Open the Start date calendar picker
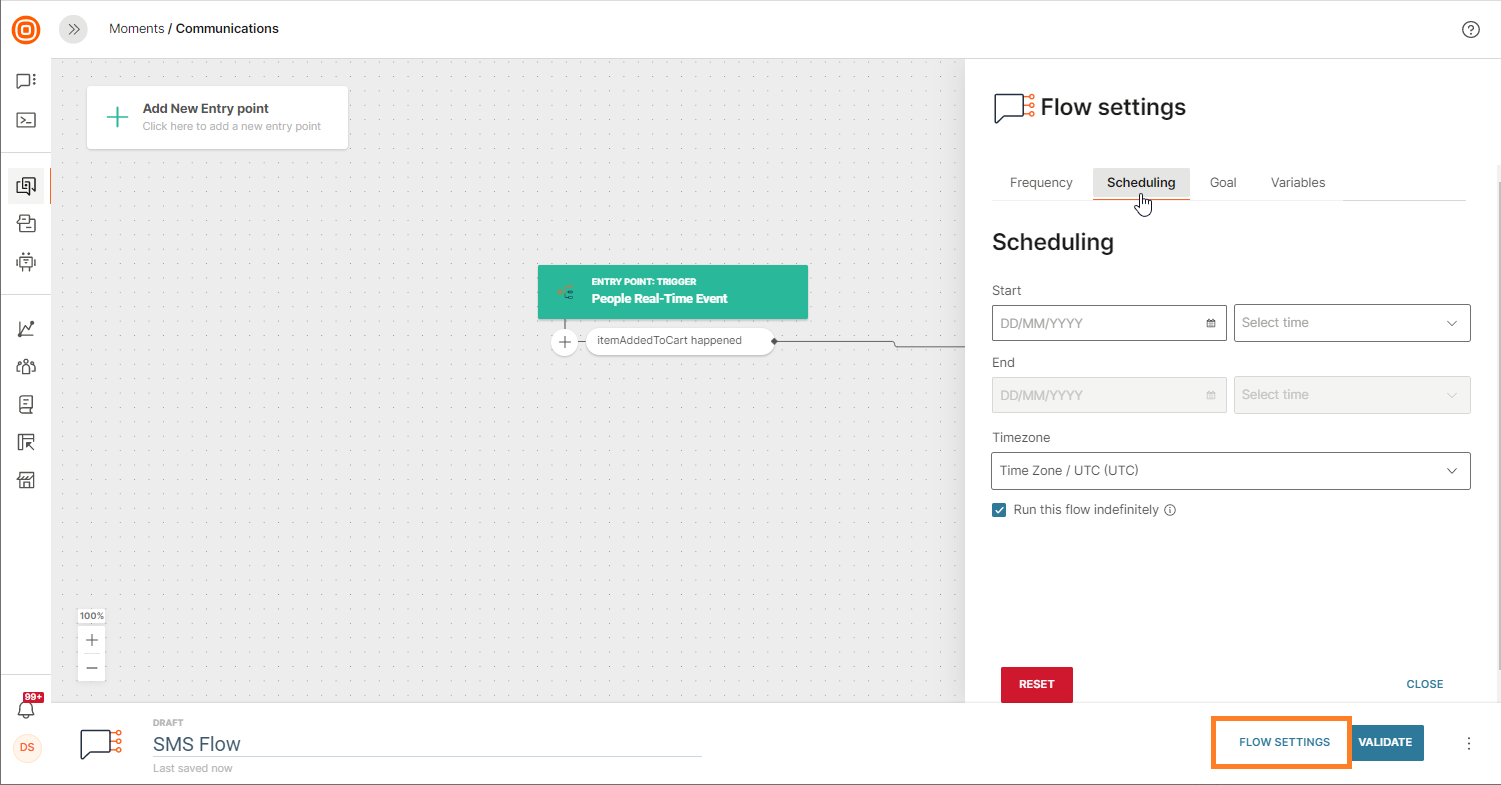 point(1210,323)
